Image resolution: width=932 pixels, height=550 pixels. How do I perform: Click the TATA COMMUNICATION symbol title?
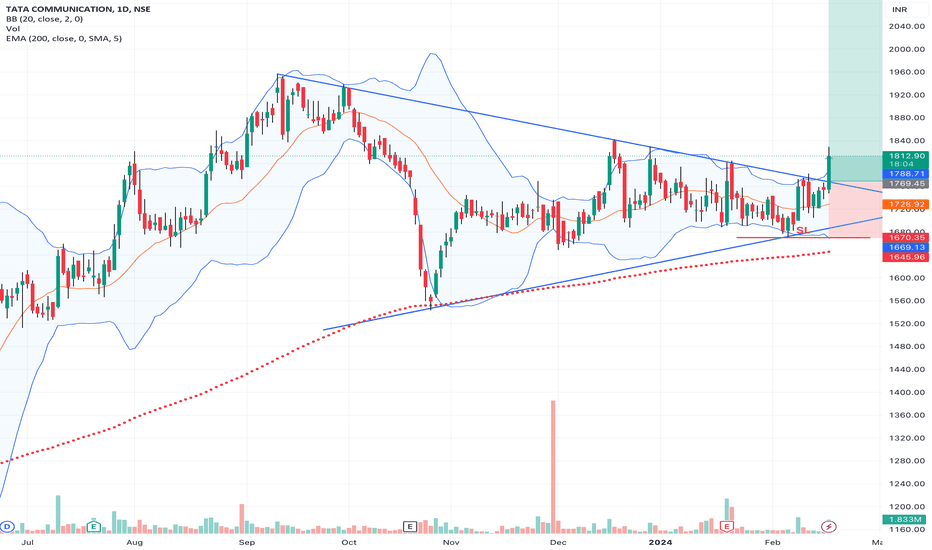click(78, 9)
